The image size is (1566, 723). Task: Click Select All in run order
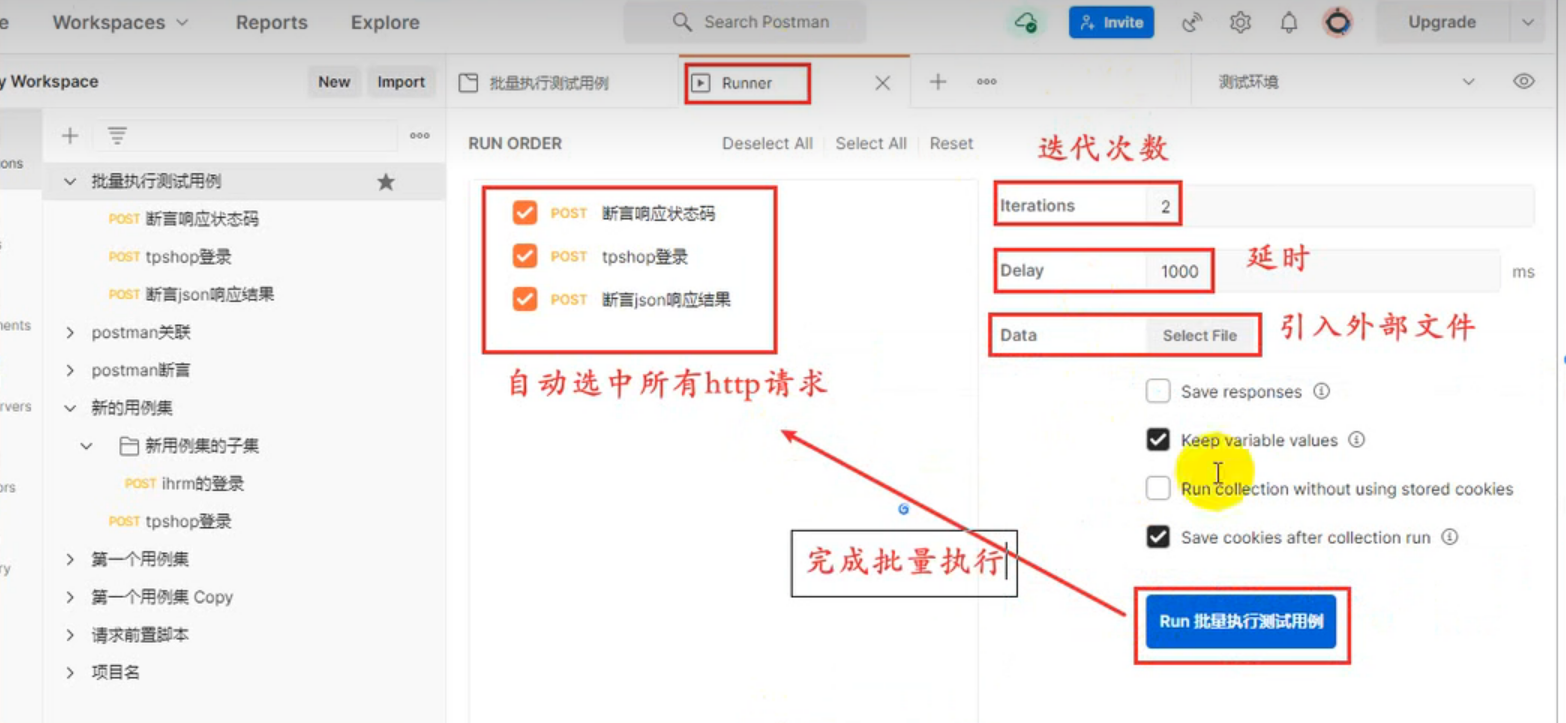tap(871, 143)
